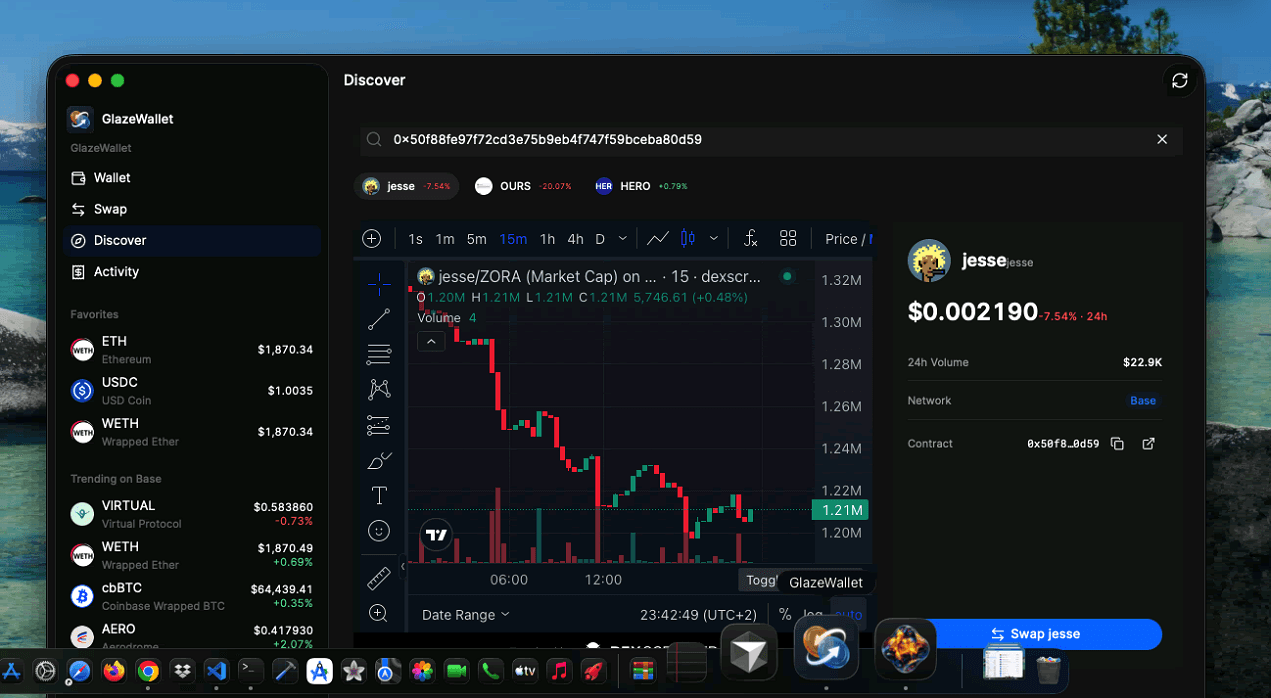Click the Swap jesse button
Viewport: 1271px width, 698px height.
[x=1035, y=634]
